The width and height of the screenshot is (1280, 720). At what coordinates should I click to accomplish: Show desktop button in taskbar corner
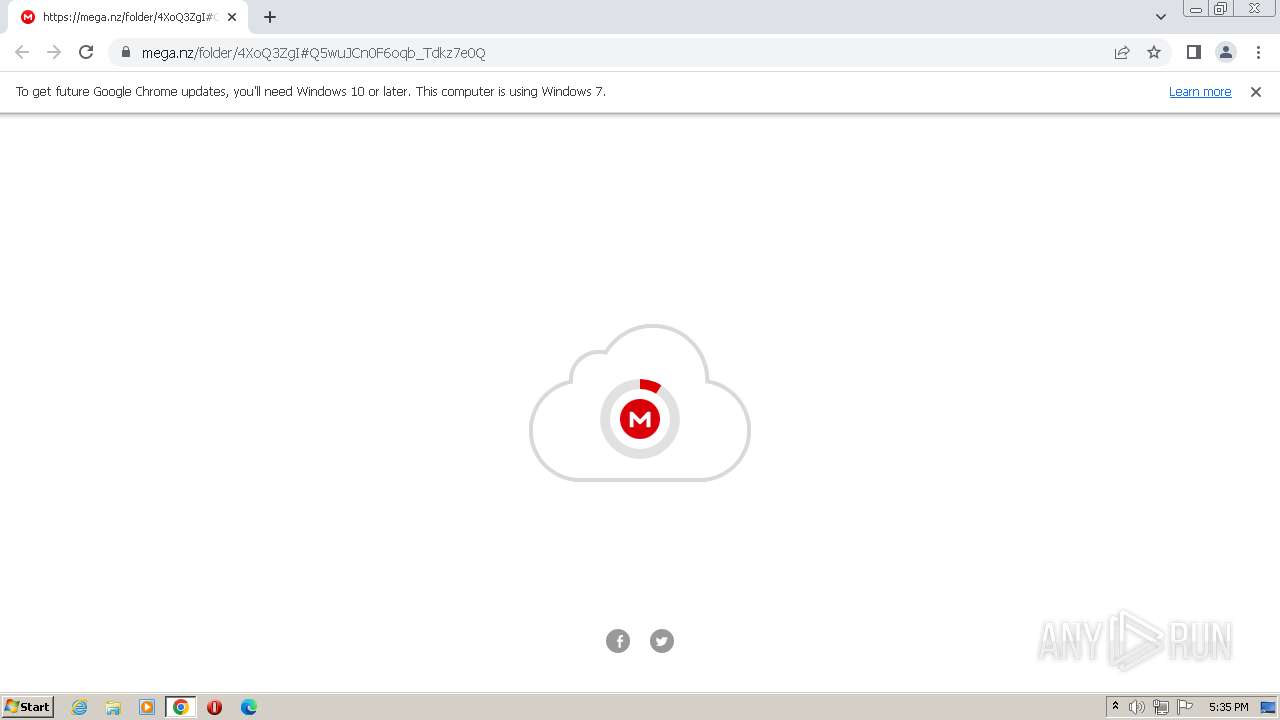tap(1268, 707)
